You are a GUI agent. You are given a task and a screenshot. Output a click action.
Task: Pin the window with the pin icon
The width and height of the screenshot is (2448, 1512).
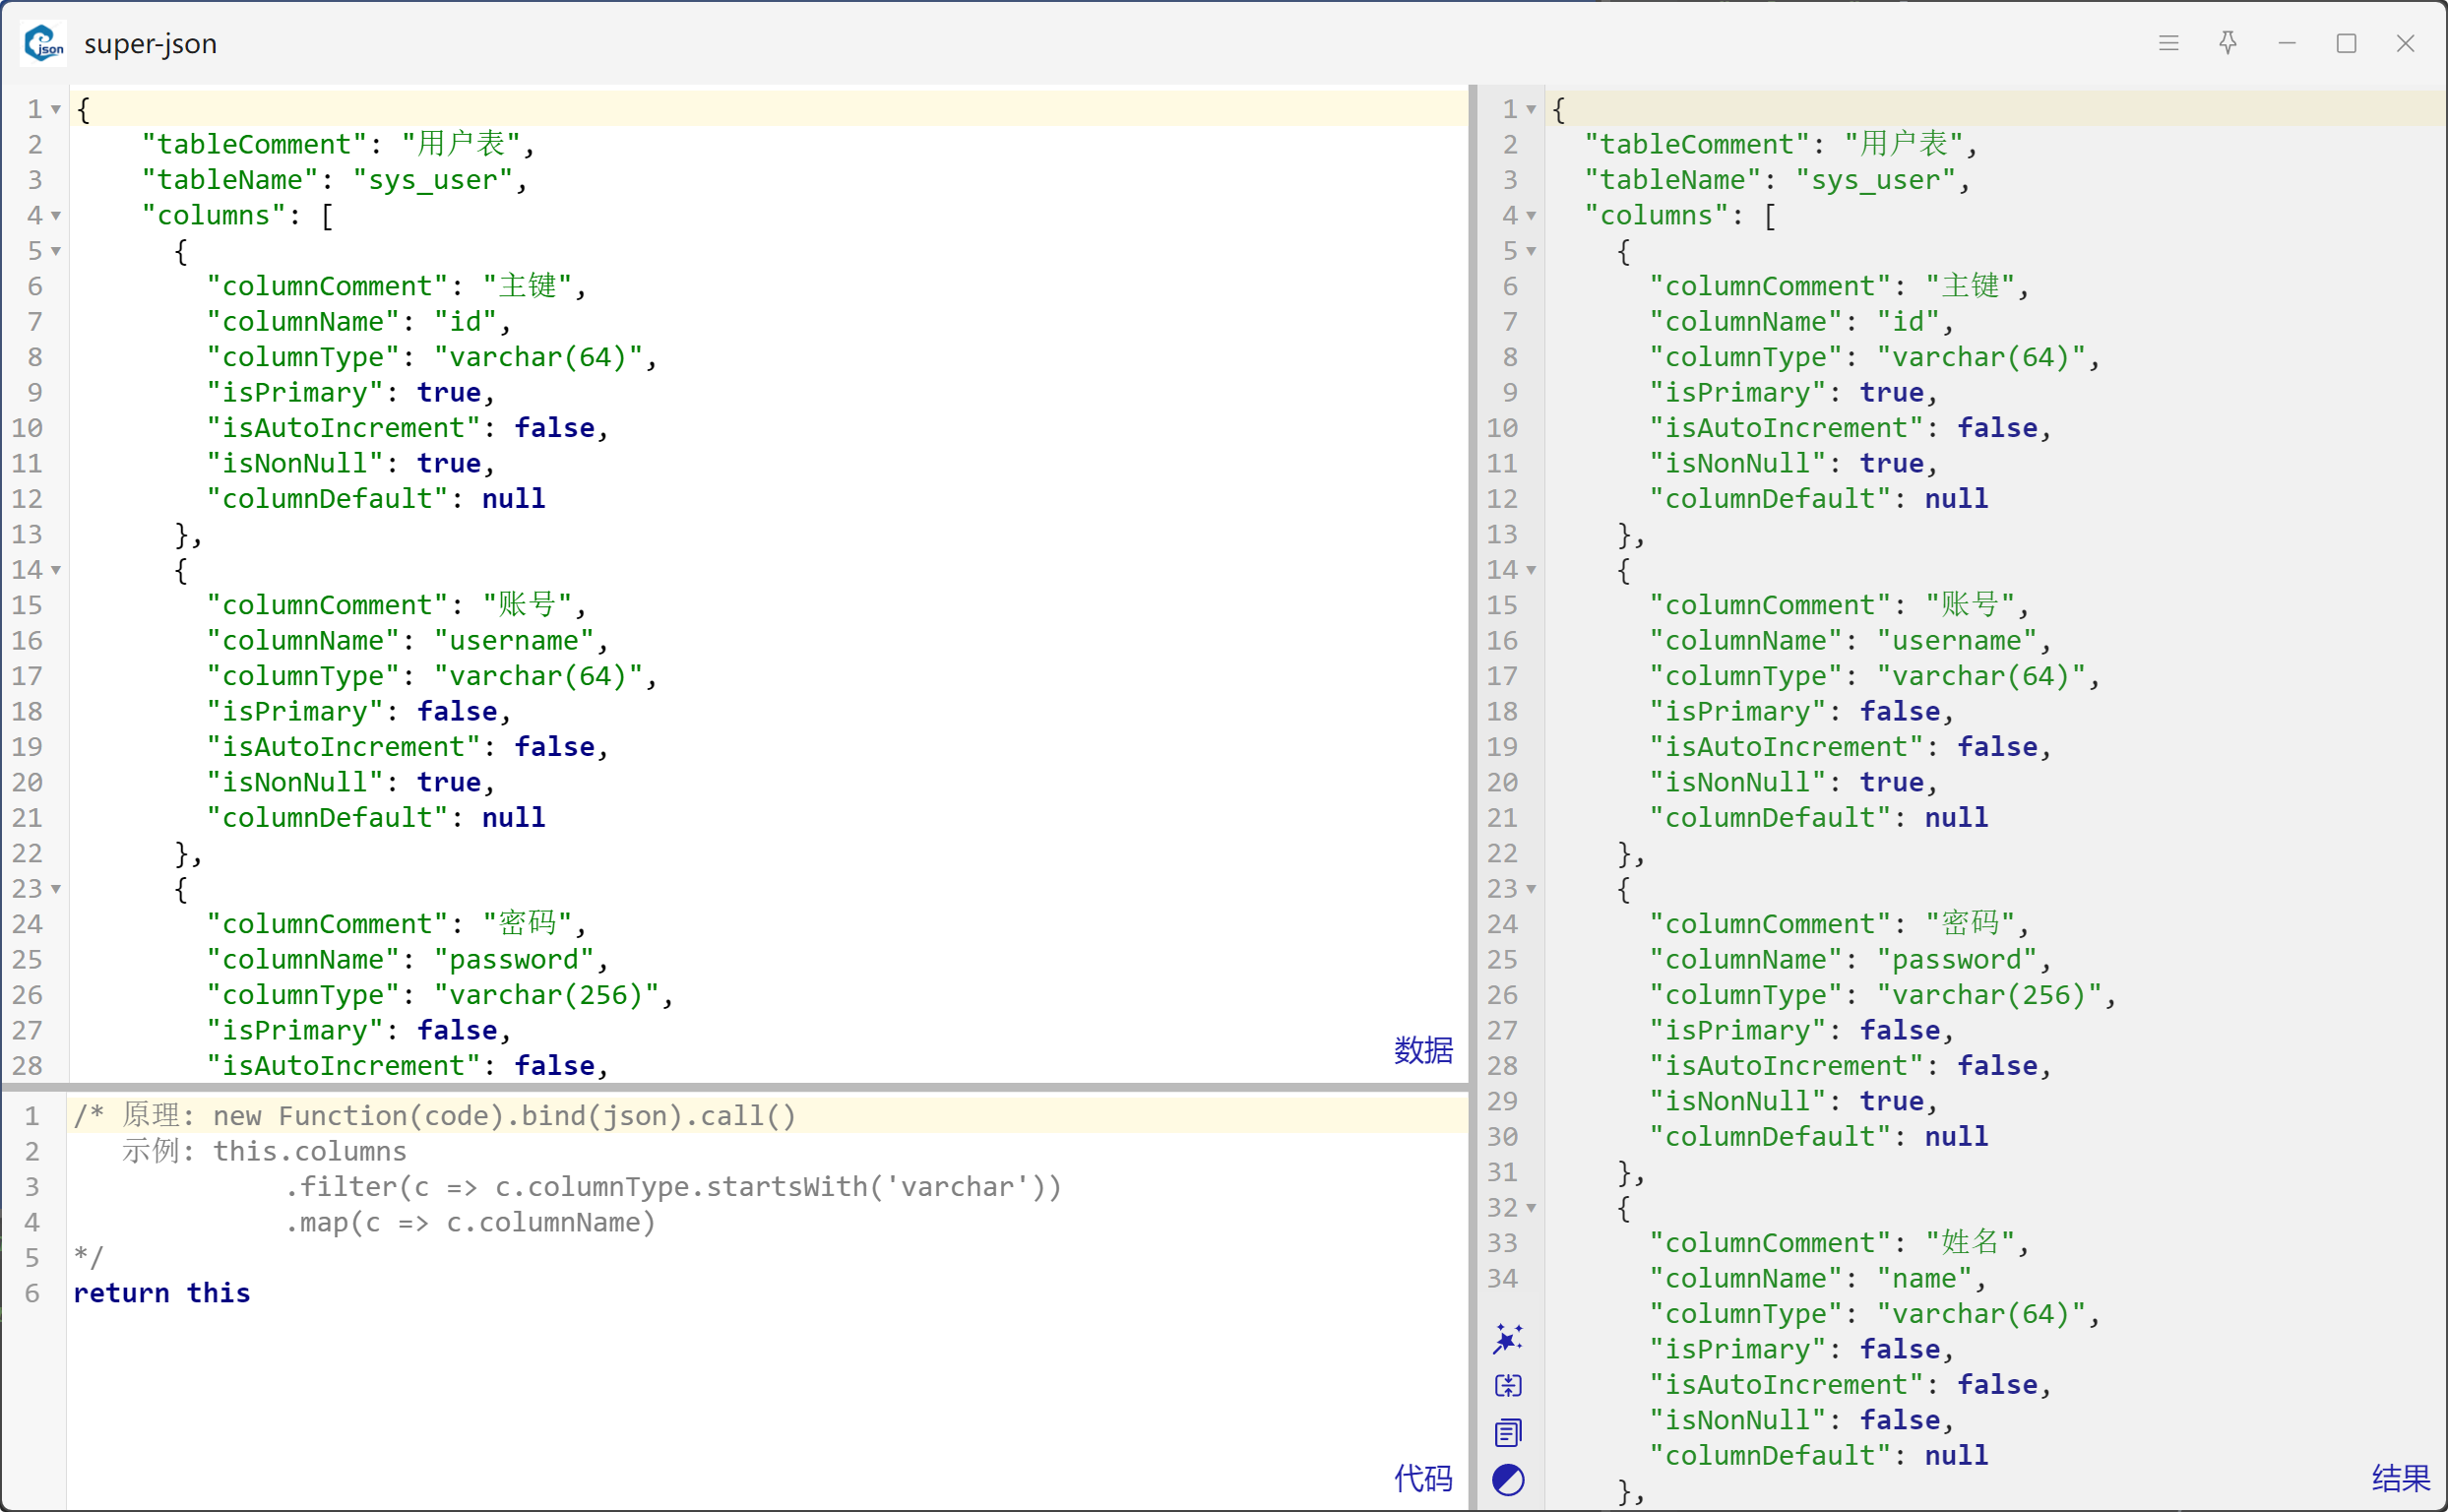point(2227,43)
